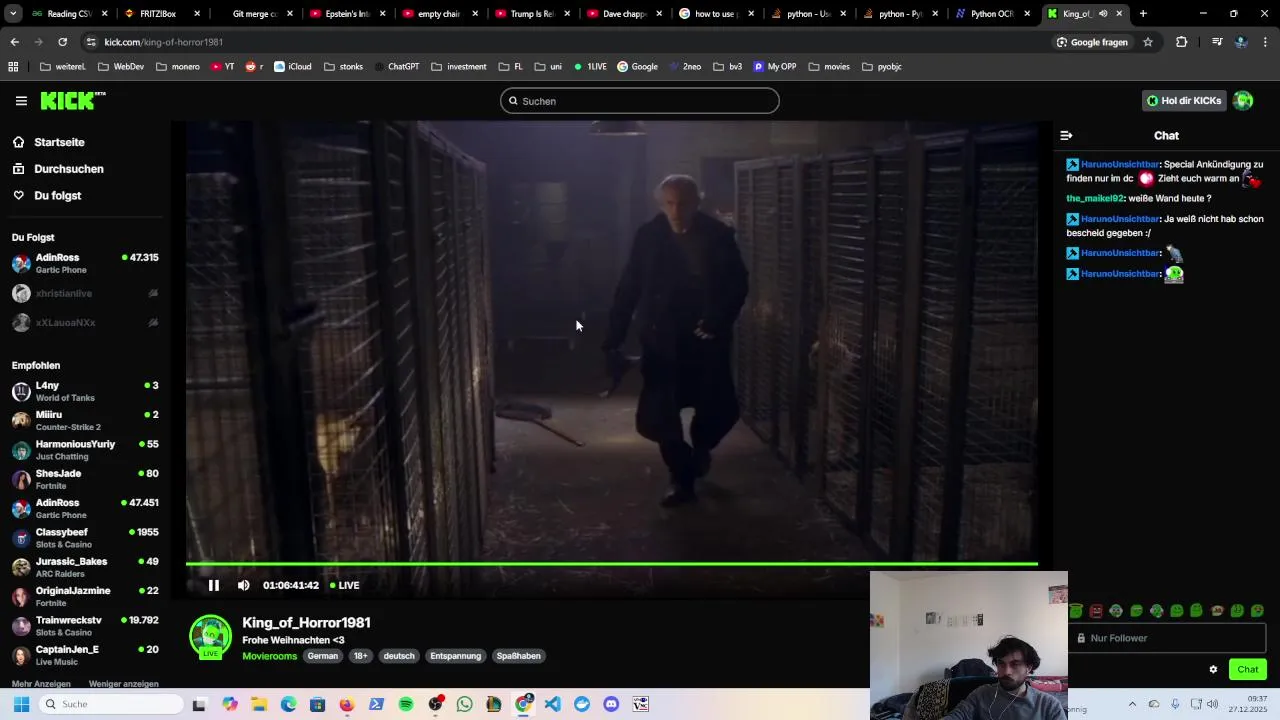Expand the movies bookmark folder
This screenshot has width=1280, height=720.
(x=829, y=67)
